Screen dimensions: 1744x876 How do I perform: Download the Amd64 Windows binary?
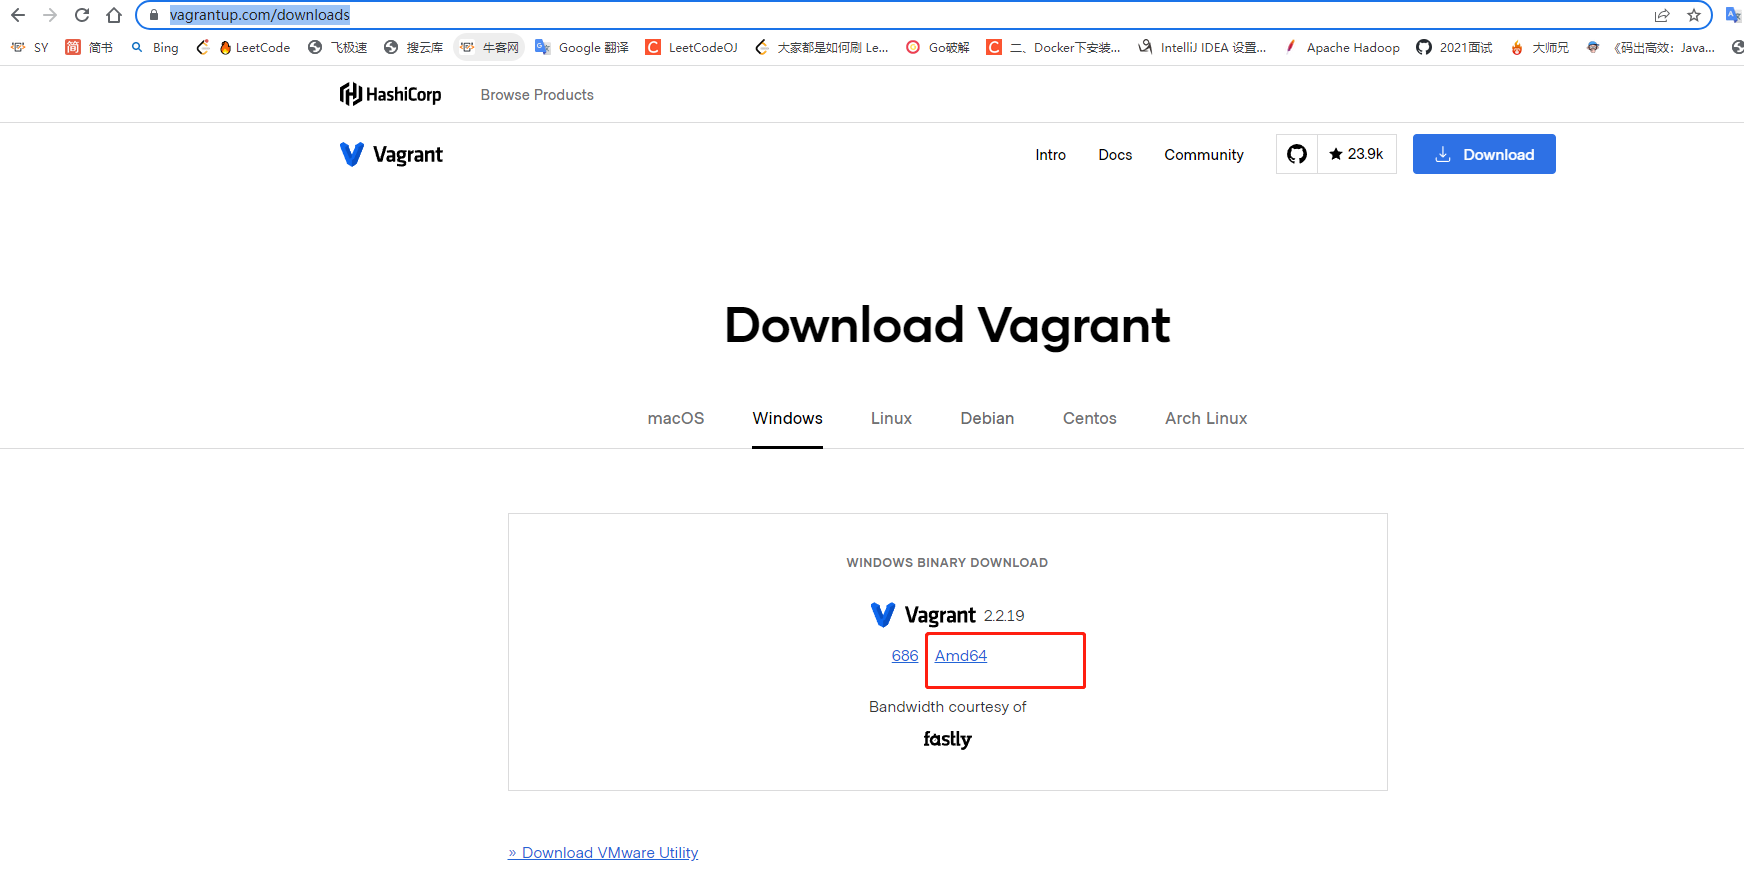pos(961,656)
